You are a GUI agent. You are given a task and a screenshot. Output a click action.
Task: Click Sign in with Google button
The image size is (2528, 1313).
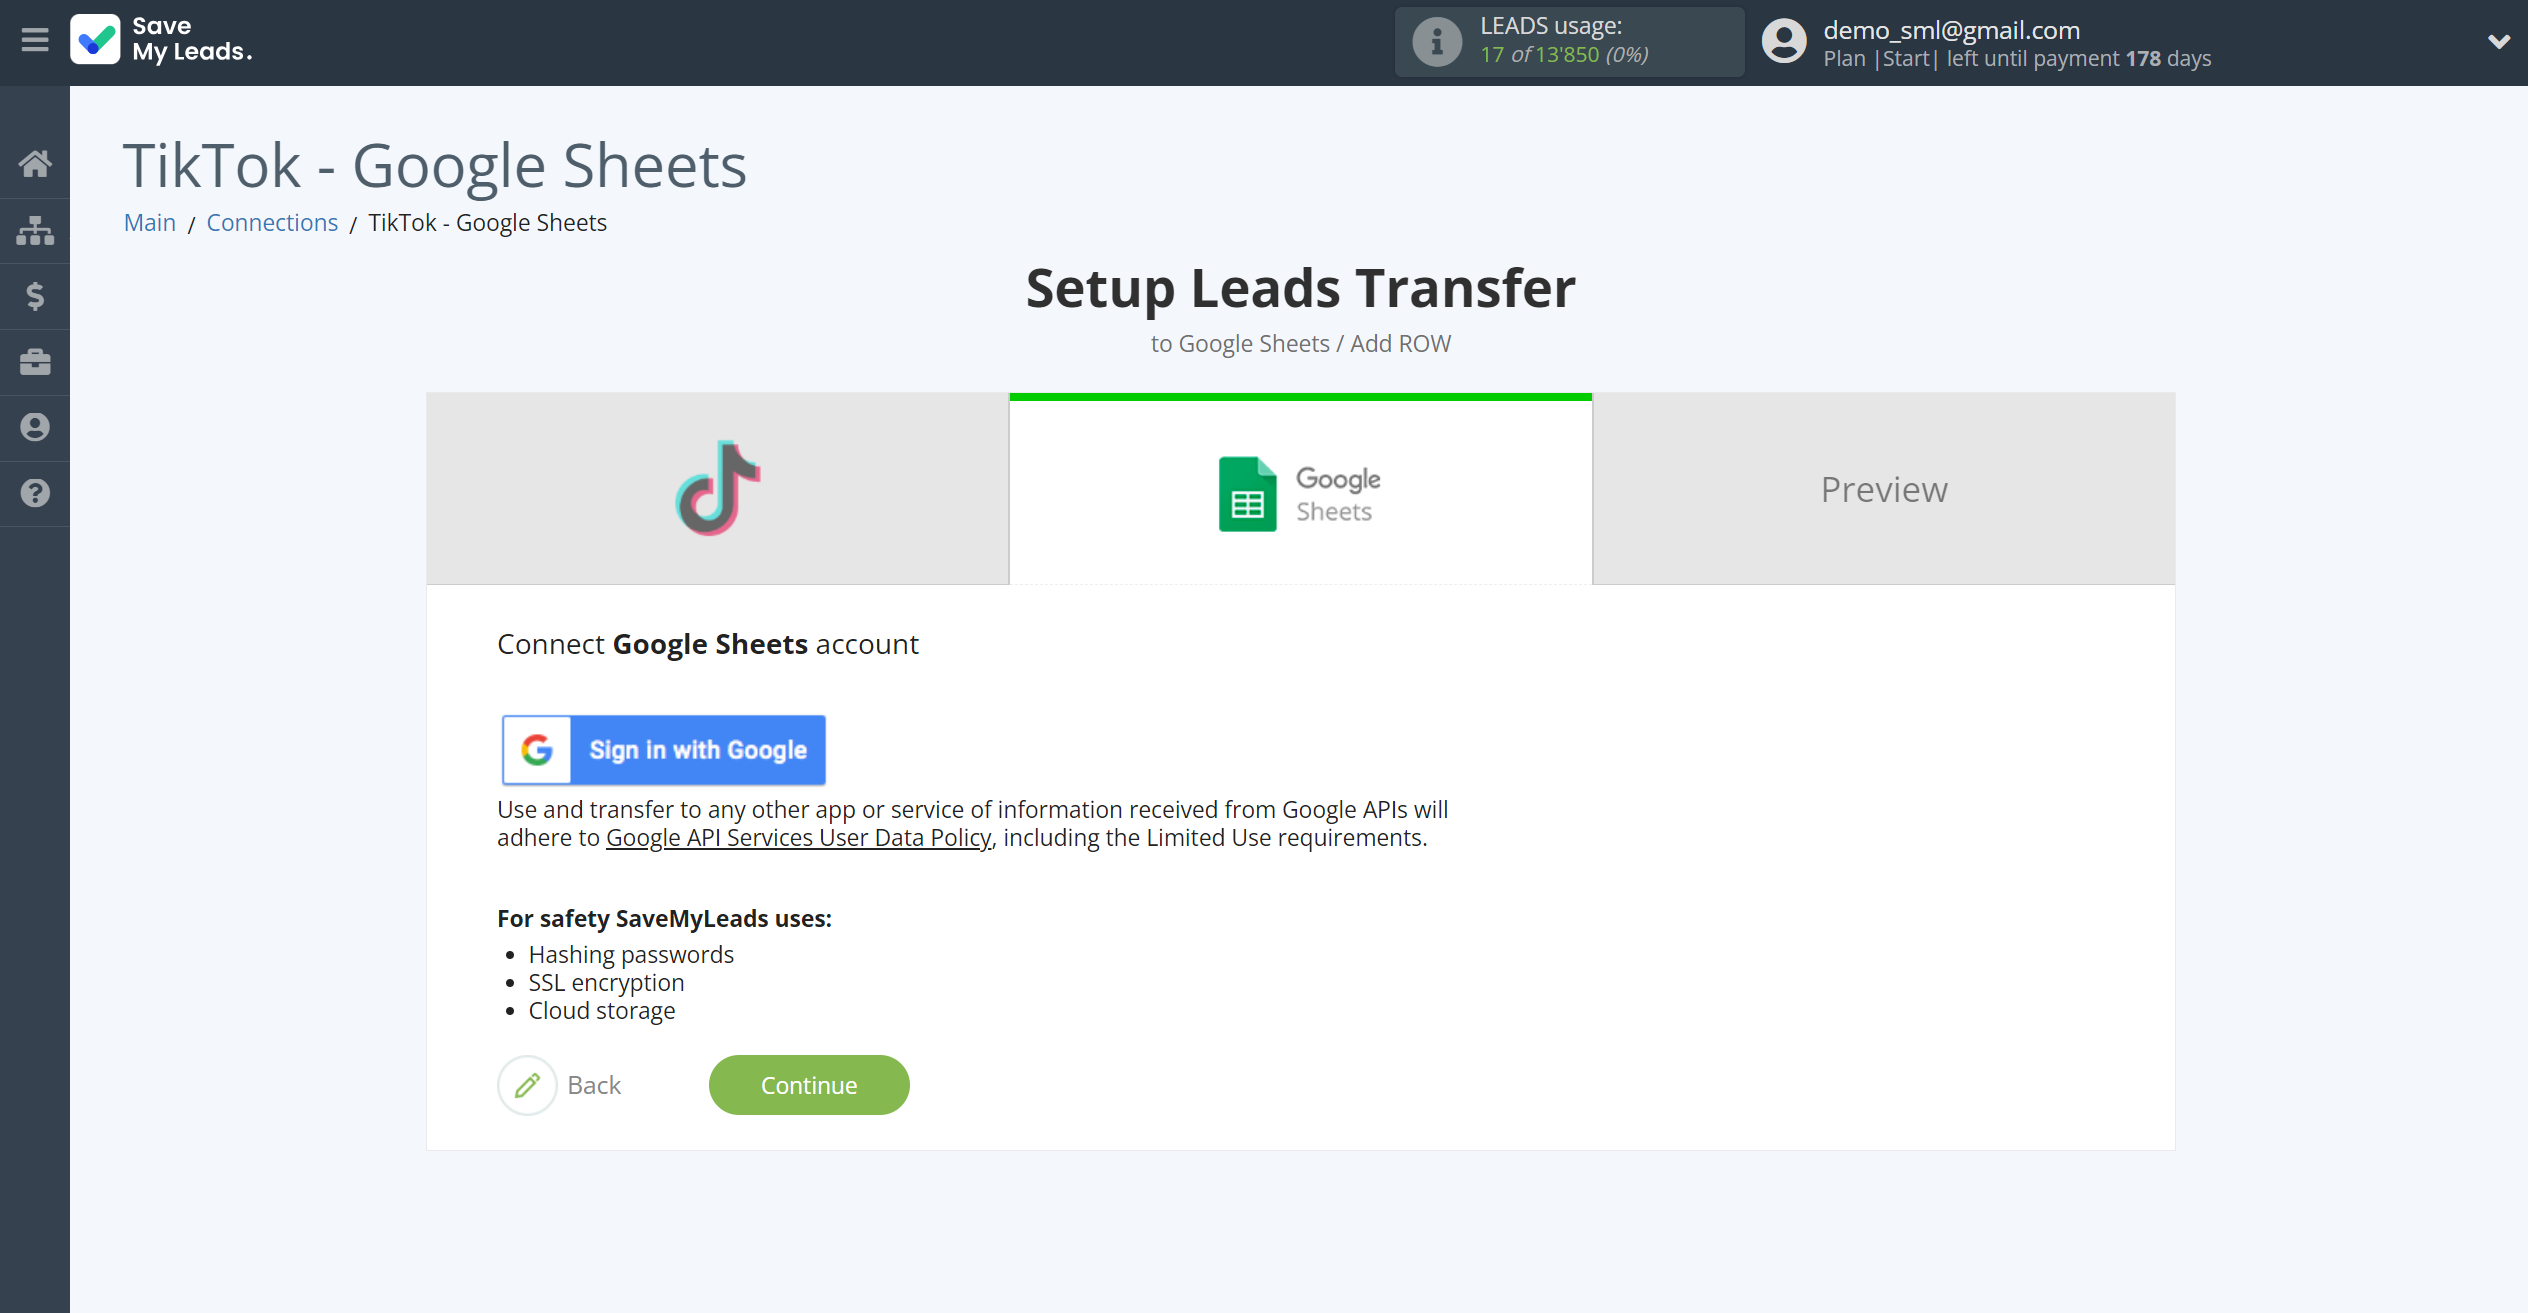(x=664, y=749)
